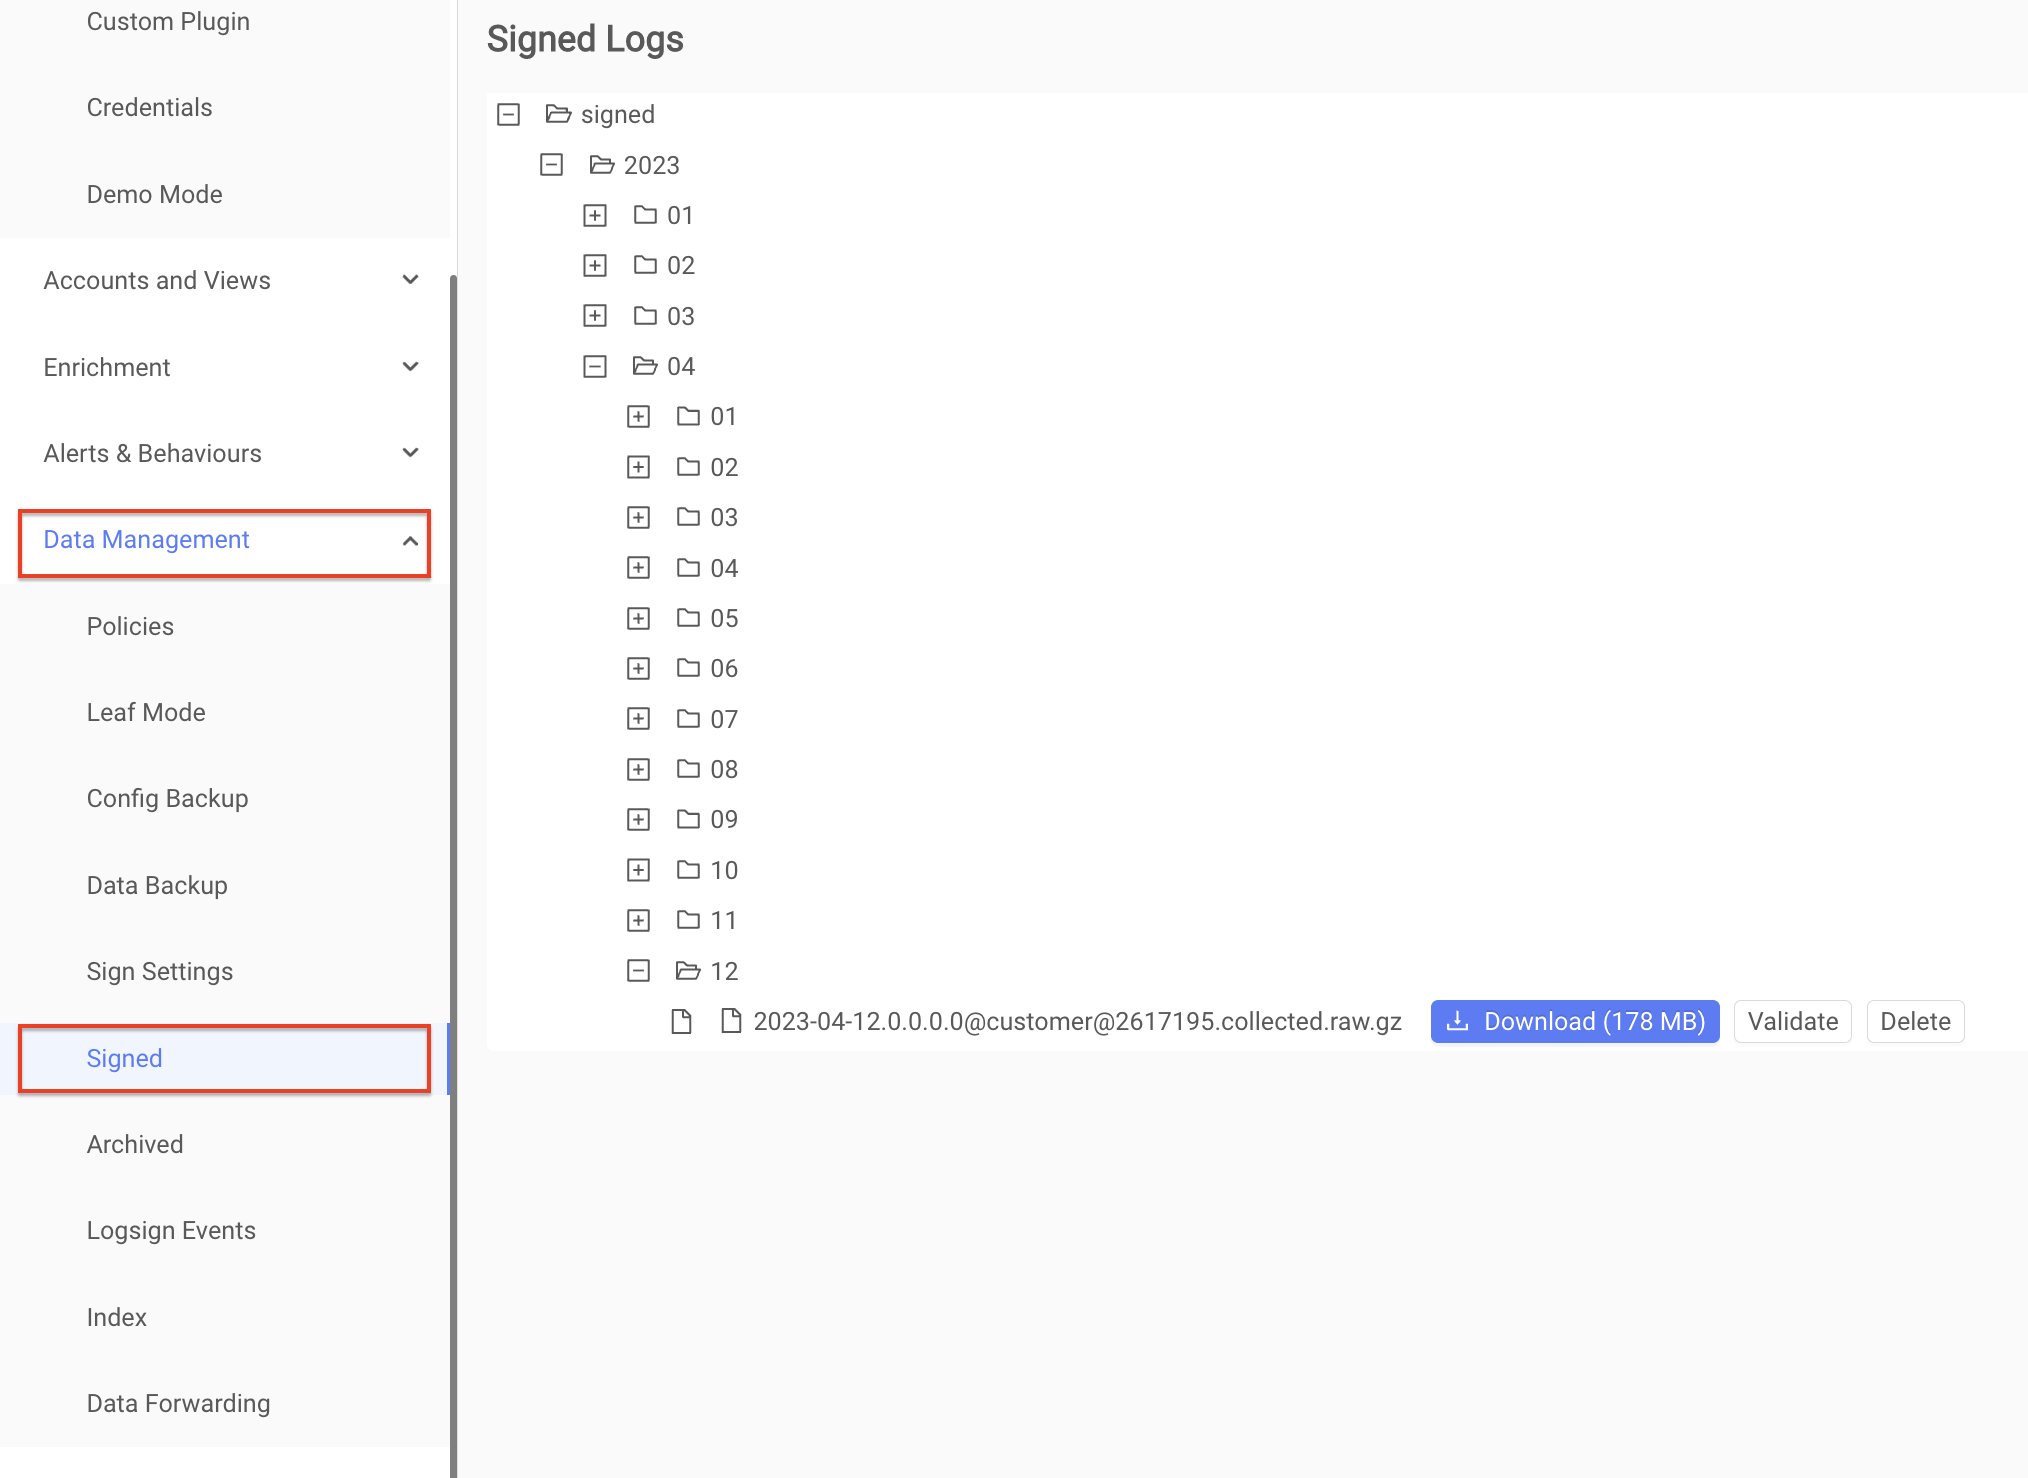This screenshot has width=2028, height=1478.
Task: Open Logsign Events page
Action: 171,1230
